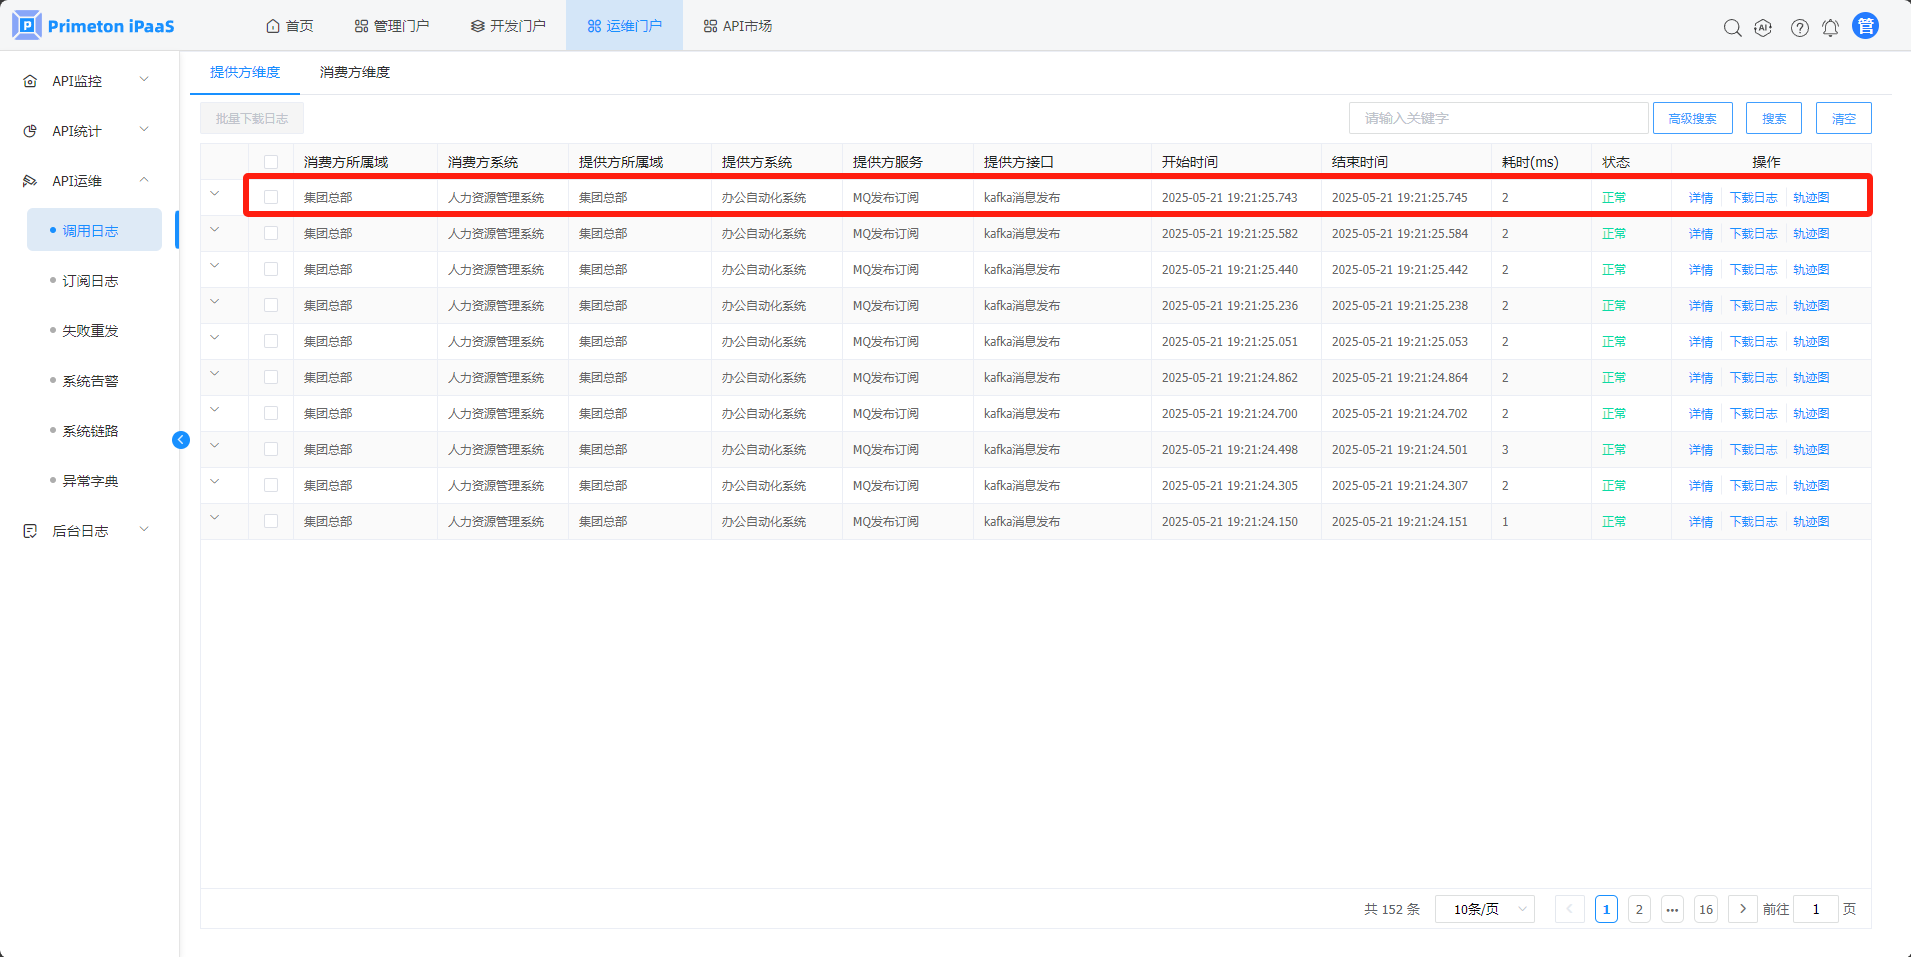The width and height of the screenshot is (1911, 957).
Task: Collapse the sidebar with the blue arrow
Action: click(x=181, y=440)
